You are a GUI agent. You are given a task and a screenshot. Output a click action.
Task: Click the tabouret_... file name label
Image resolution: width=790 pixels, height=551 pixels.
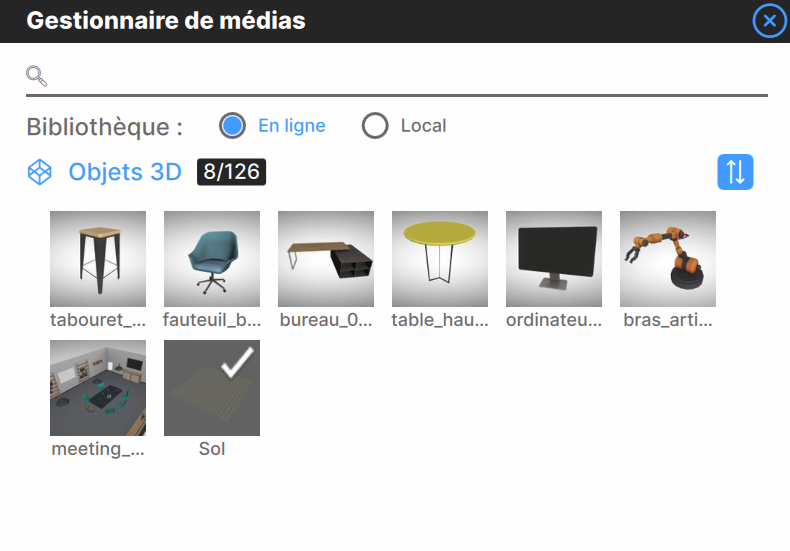(x=98, y=320)
